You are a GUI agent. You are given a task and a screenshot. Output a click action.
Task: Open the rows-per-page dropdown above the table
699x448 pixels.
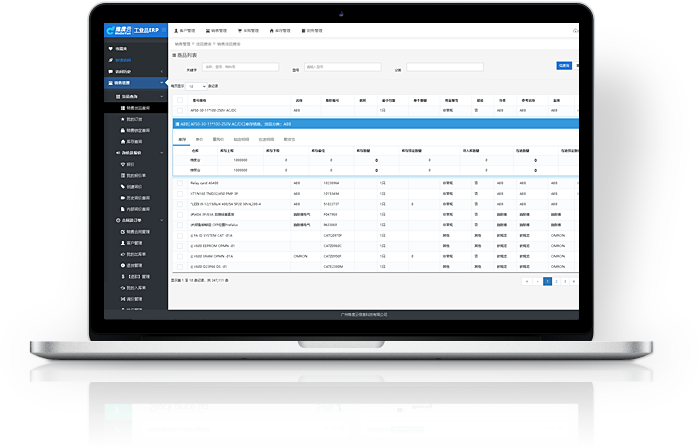click(196, 87)
